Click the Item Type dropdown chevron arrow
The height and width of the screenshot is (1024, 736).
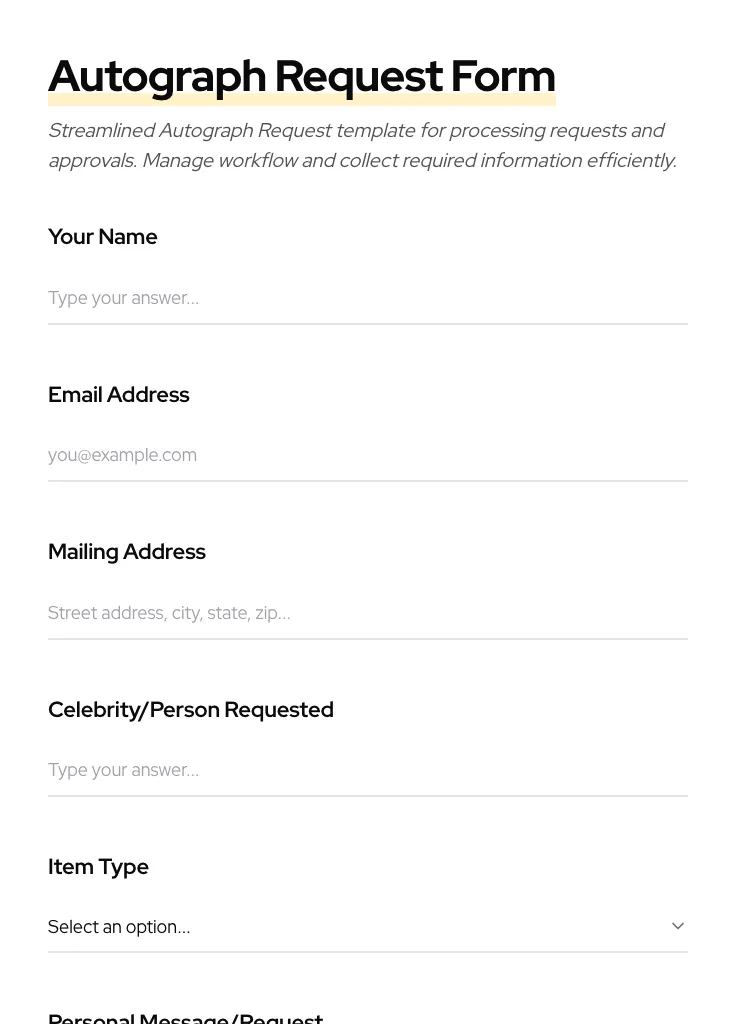point(678,926)
